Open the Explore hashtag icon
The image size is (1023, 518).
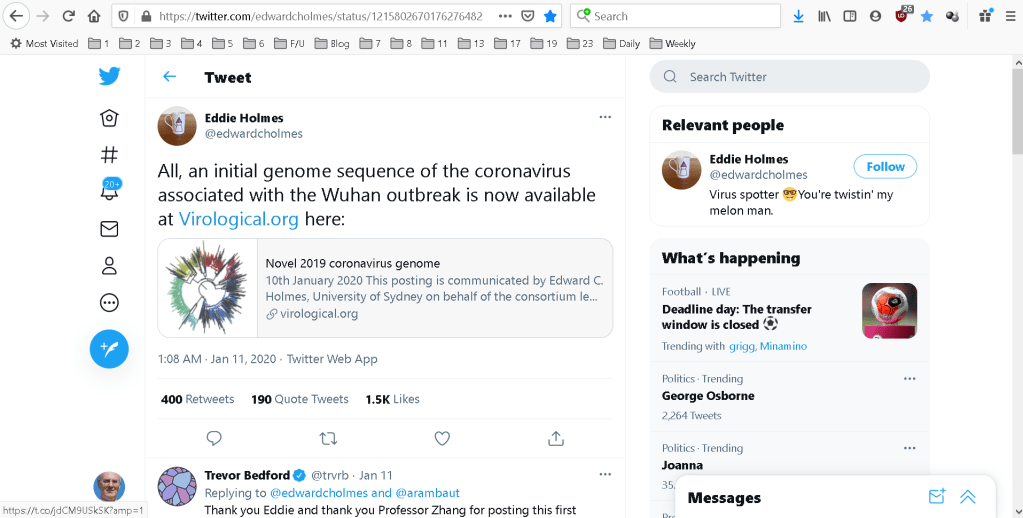pos(109,155)
